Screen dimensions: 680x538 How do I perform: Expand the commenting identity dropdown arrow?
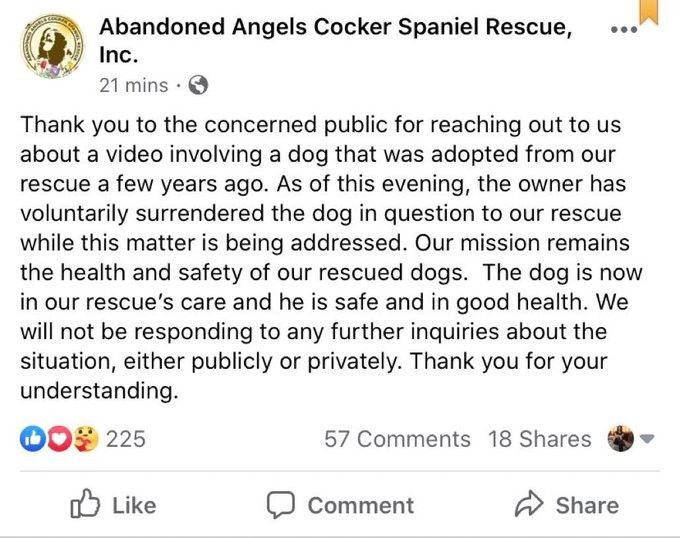click(x=646, y=439)
